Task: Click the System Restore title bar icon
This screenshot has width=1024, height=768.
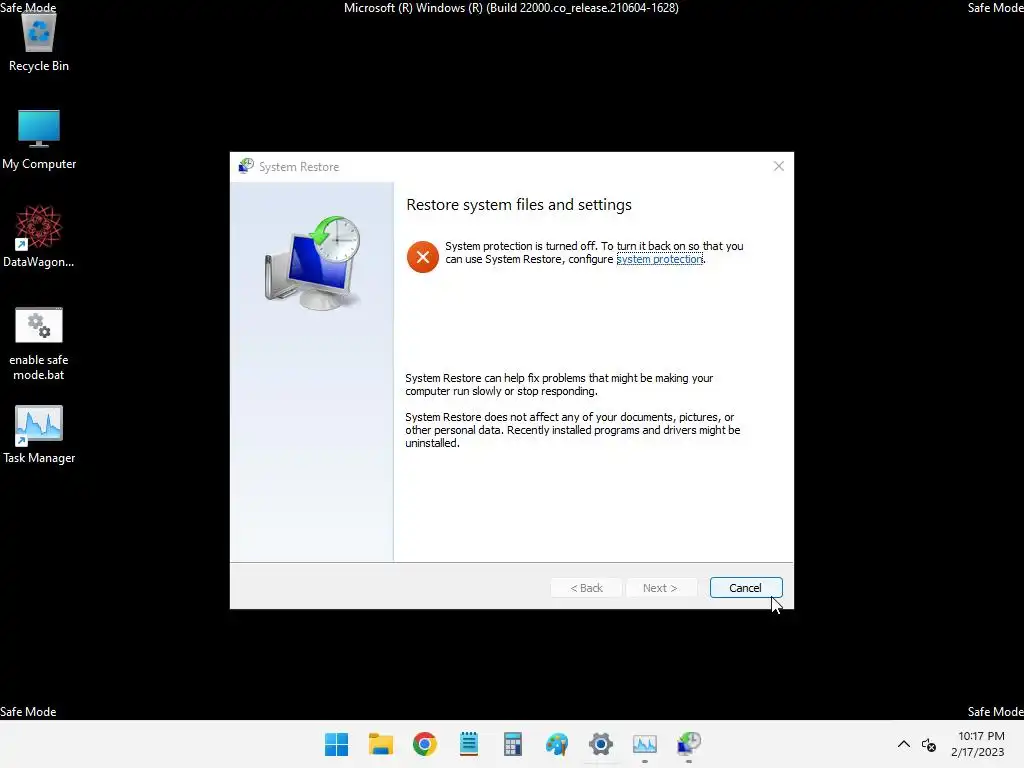Action: (246, 166)
